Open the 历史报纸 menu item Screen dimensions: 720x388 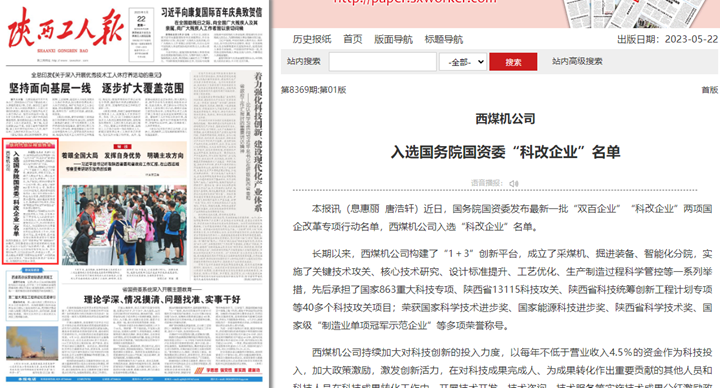[312, 39]
